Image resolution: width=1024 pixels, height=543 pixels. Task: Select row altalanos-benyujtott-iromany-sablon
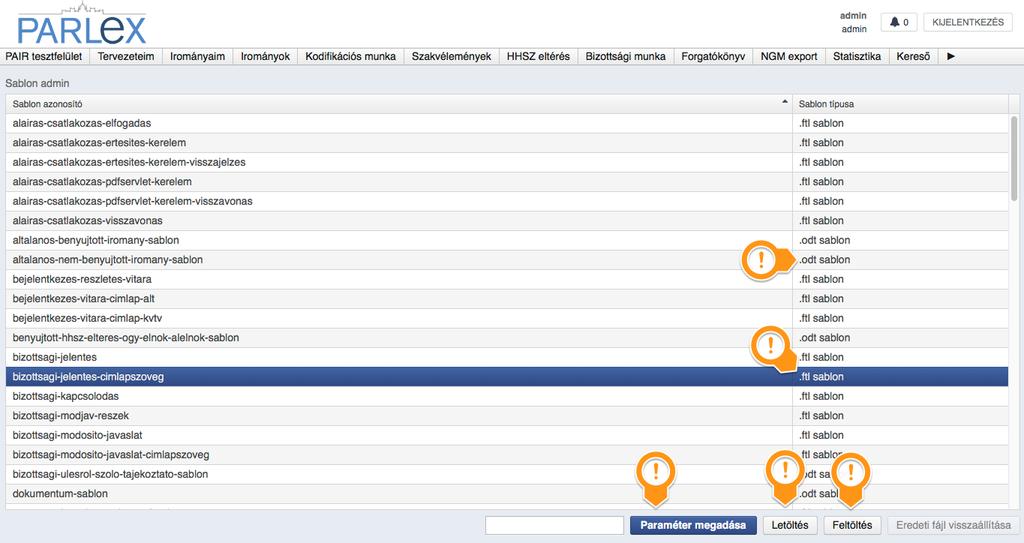tap(507, 240)
